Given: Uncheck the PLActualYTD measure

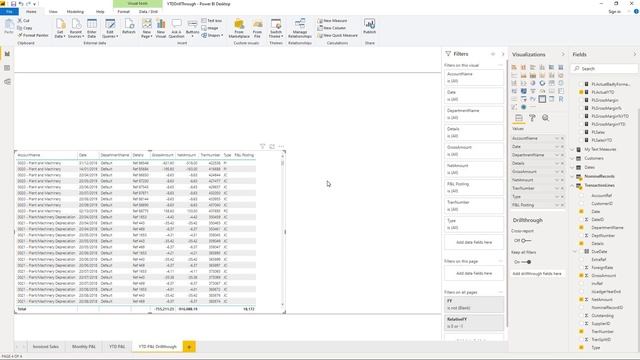Looking at the screenshot, I should tap(581, 92).
